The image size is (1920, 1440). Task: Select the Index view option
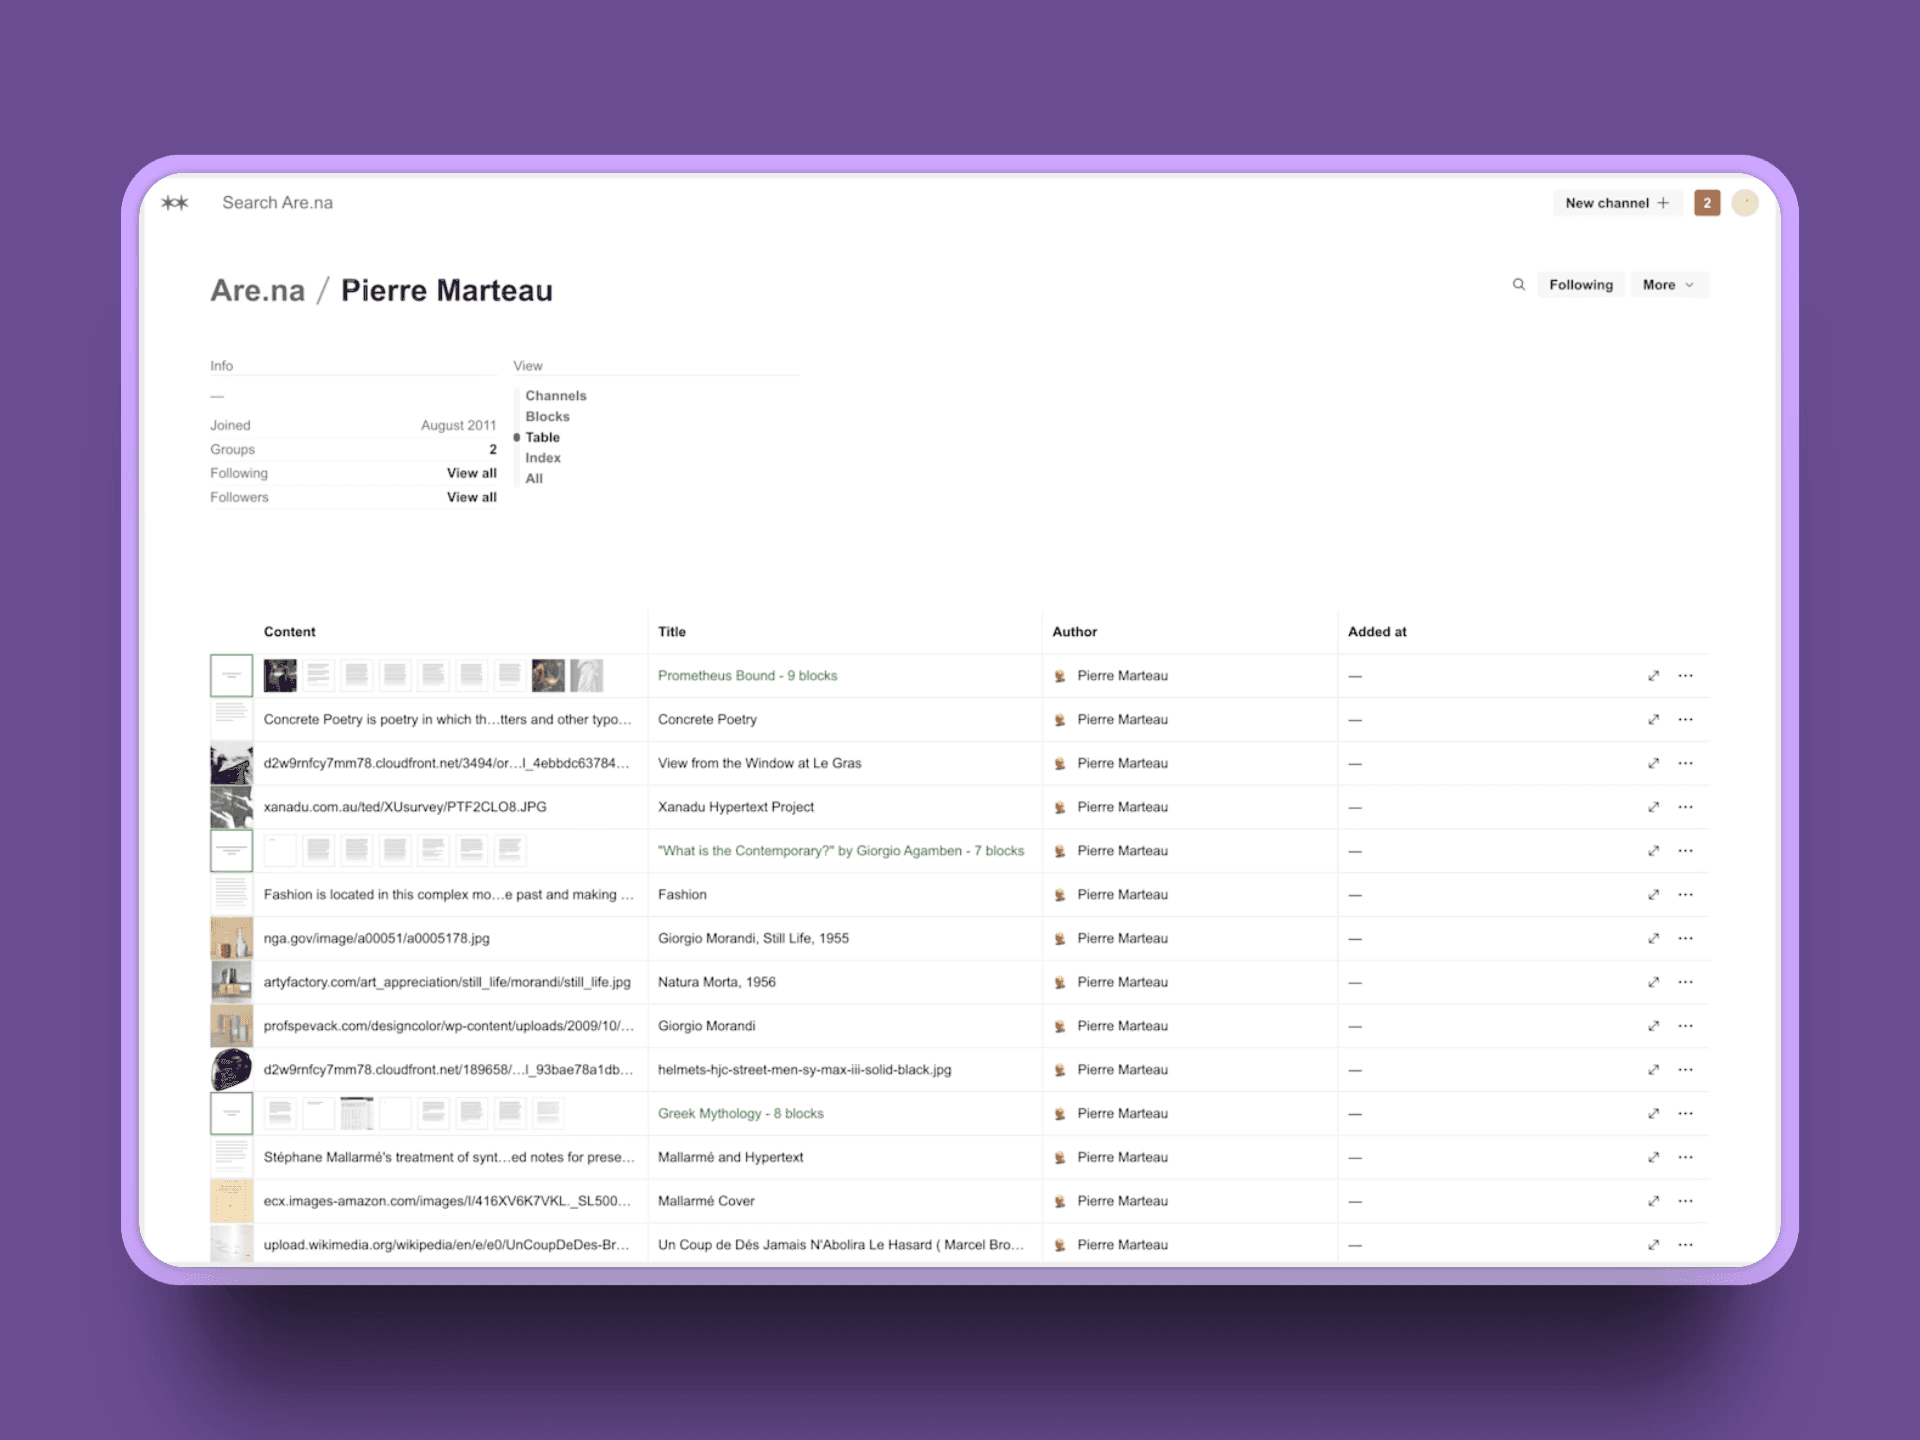click(543, 458)
